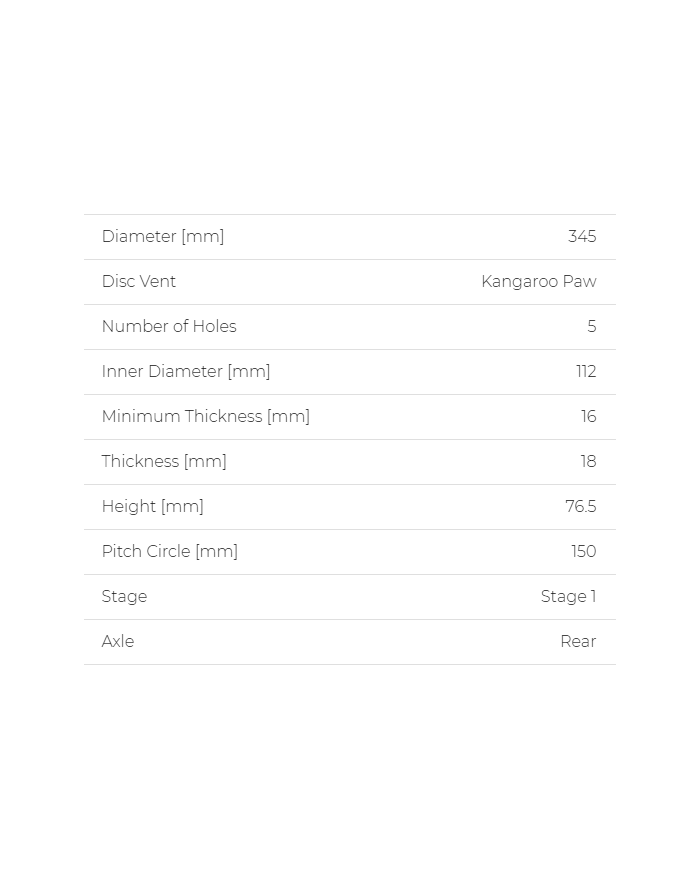Select the "Rear" axle value

coord(578,642)
